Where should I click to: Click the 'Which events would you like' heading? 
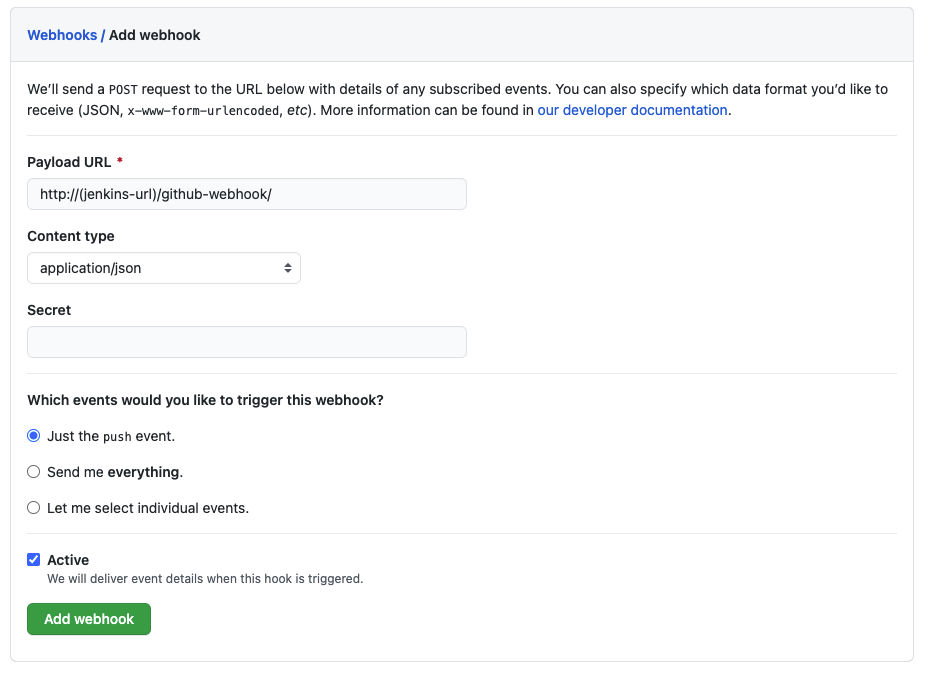click(x=205, y=400)
